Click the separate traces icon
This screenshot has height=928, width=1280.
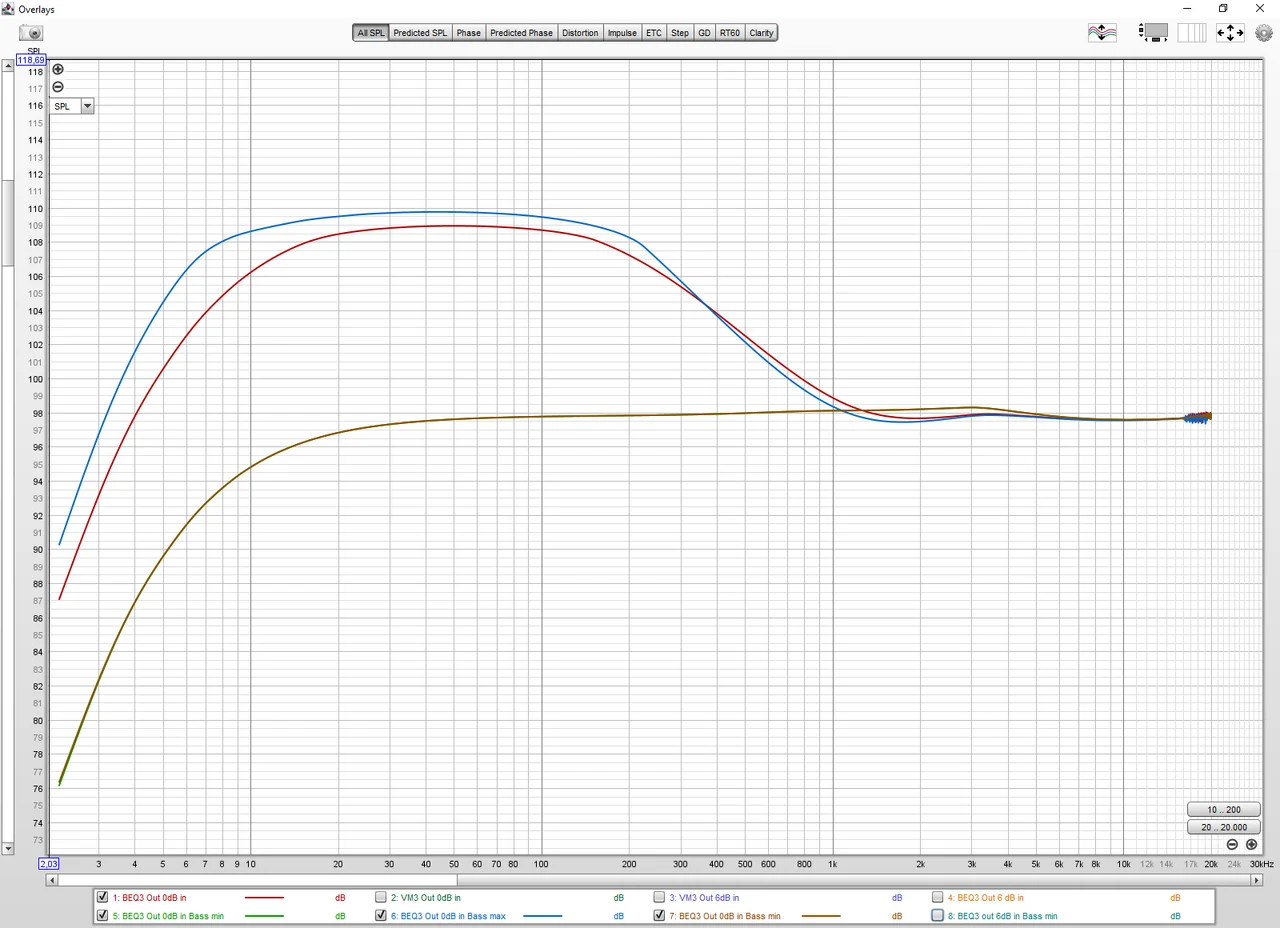click(1101, 33)
